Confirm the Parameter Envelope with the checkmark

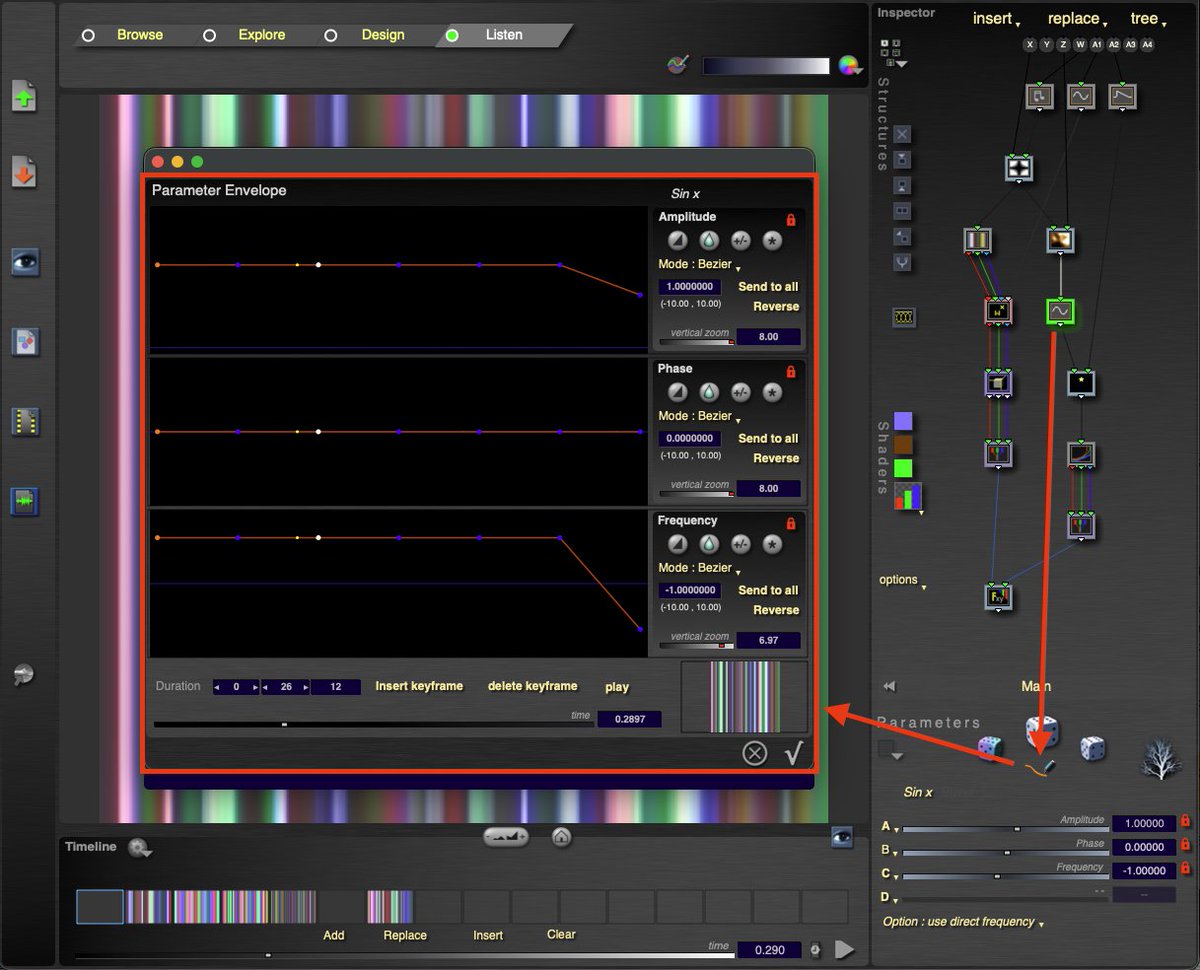point(794,753)
